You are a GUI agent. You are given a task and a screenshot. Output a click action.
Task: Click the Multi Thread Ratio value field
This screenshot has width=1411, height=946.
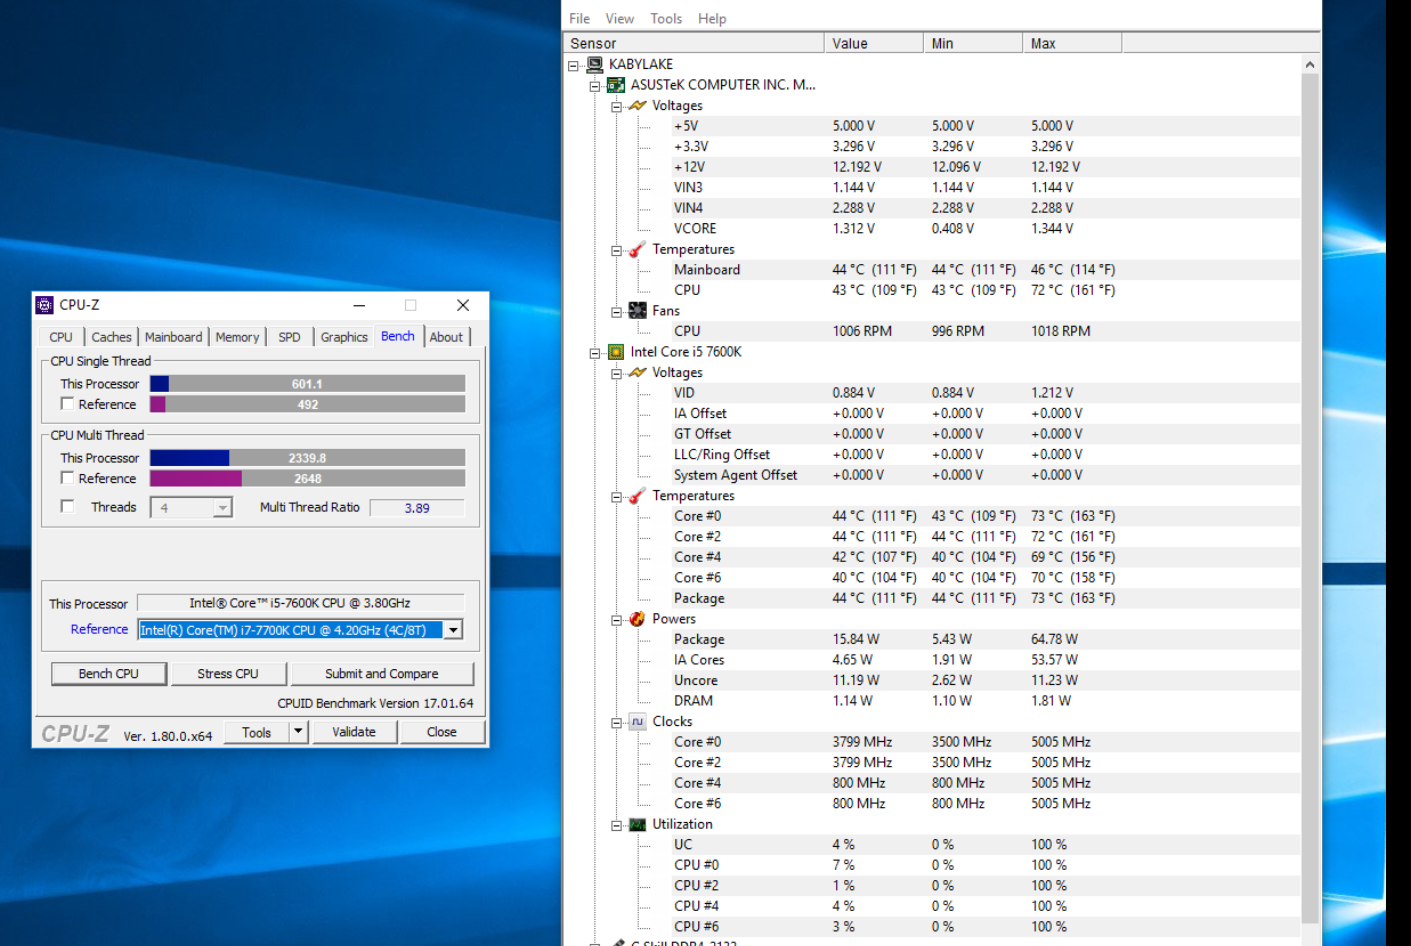coord(417,508)
